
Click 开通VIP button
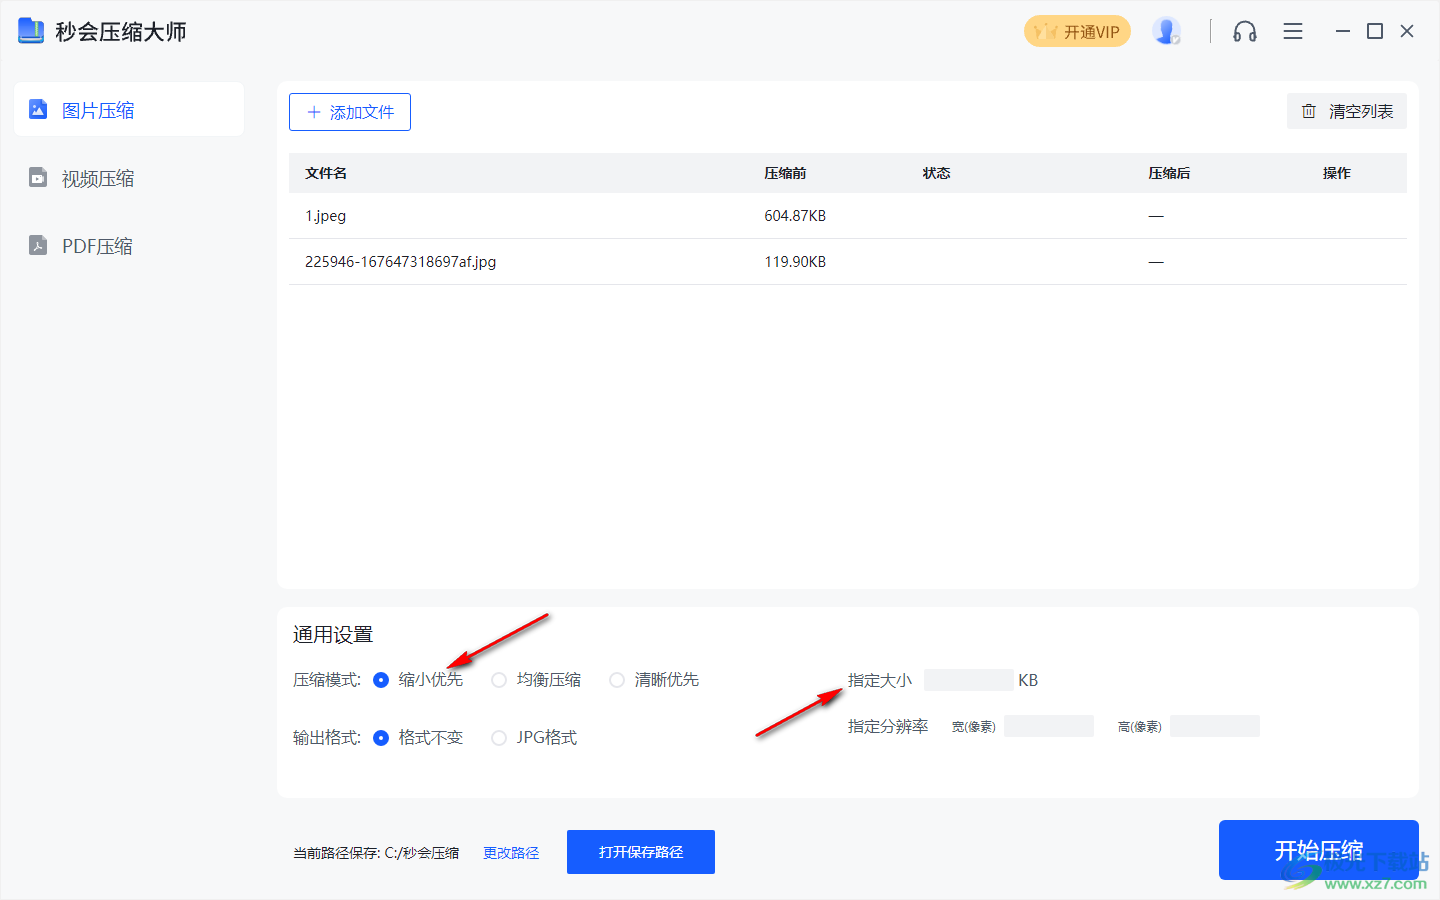tap(1078, 32)
